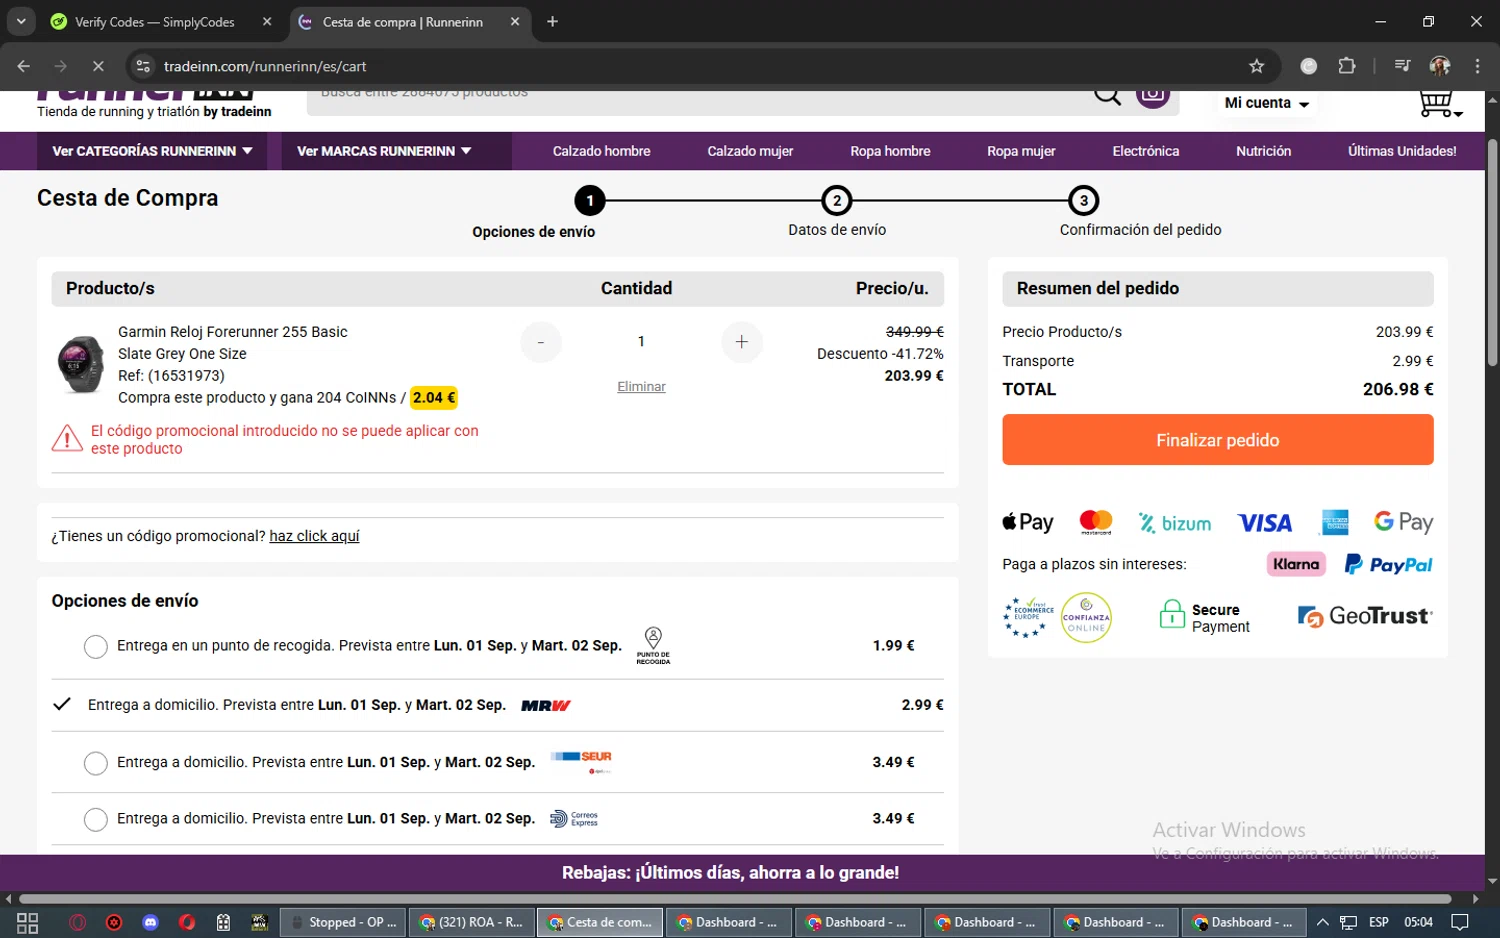Image resolution: width=1500 pixels, height=938 pixels.
Task: Open 'Stopped - OP' taskbar window
Action: click(343, 922)
